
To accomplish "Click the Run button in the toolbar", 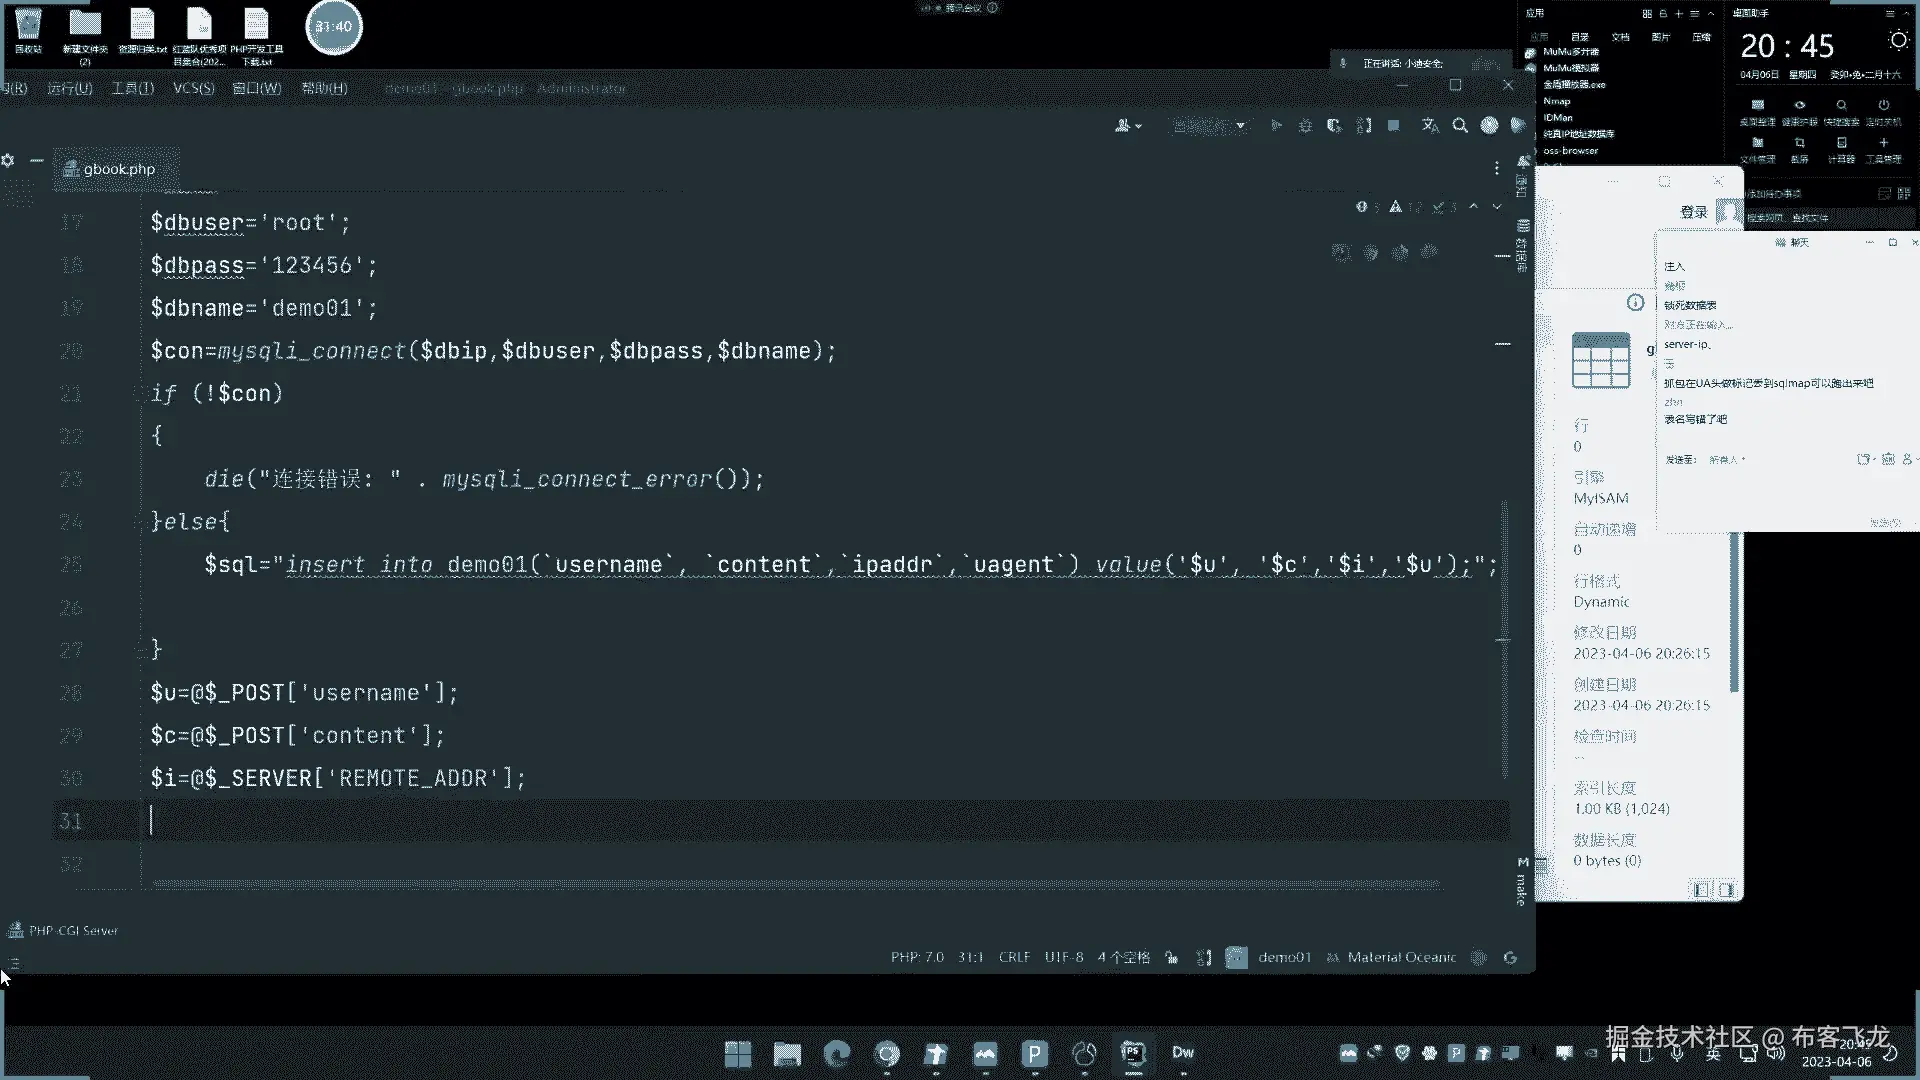I will tap(1276, 126).
